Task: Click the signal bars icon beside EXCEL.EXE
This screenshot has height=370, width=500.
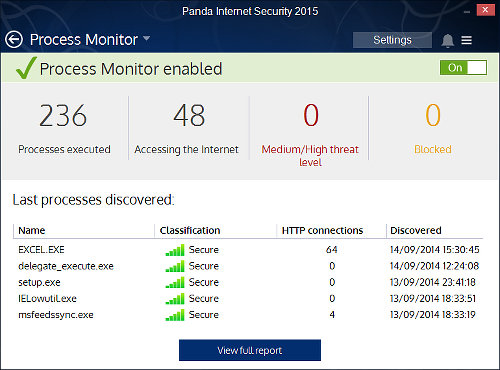Action: [175, 250]
